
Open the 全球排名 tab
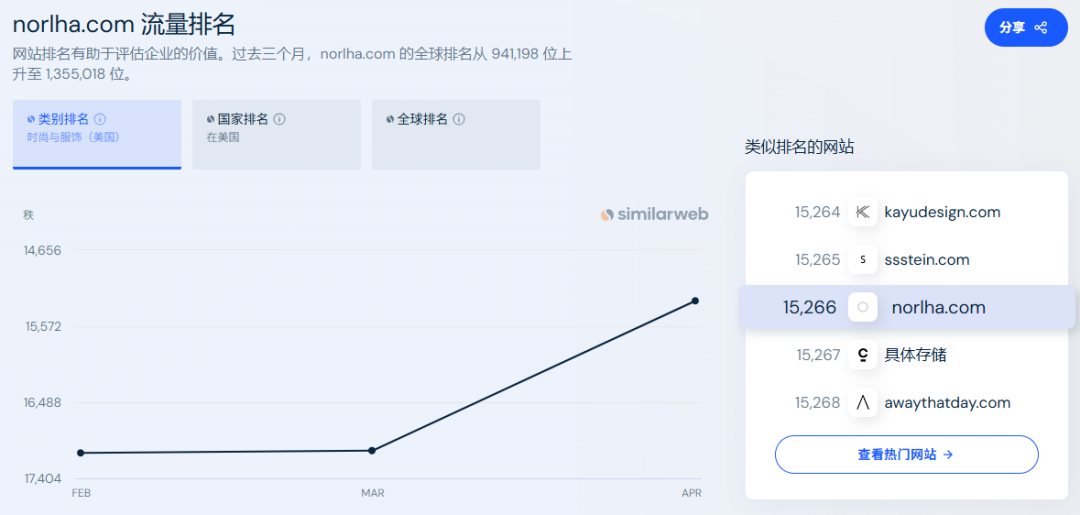point(455,134)
